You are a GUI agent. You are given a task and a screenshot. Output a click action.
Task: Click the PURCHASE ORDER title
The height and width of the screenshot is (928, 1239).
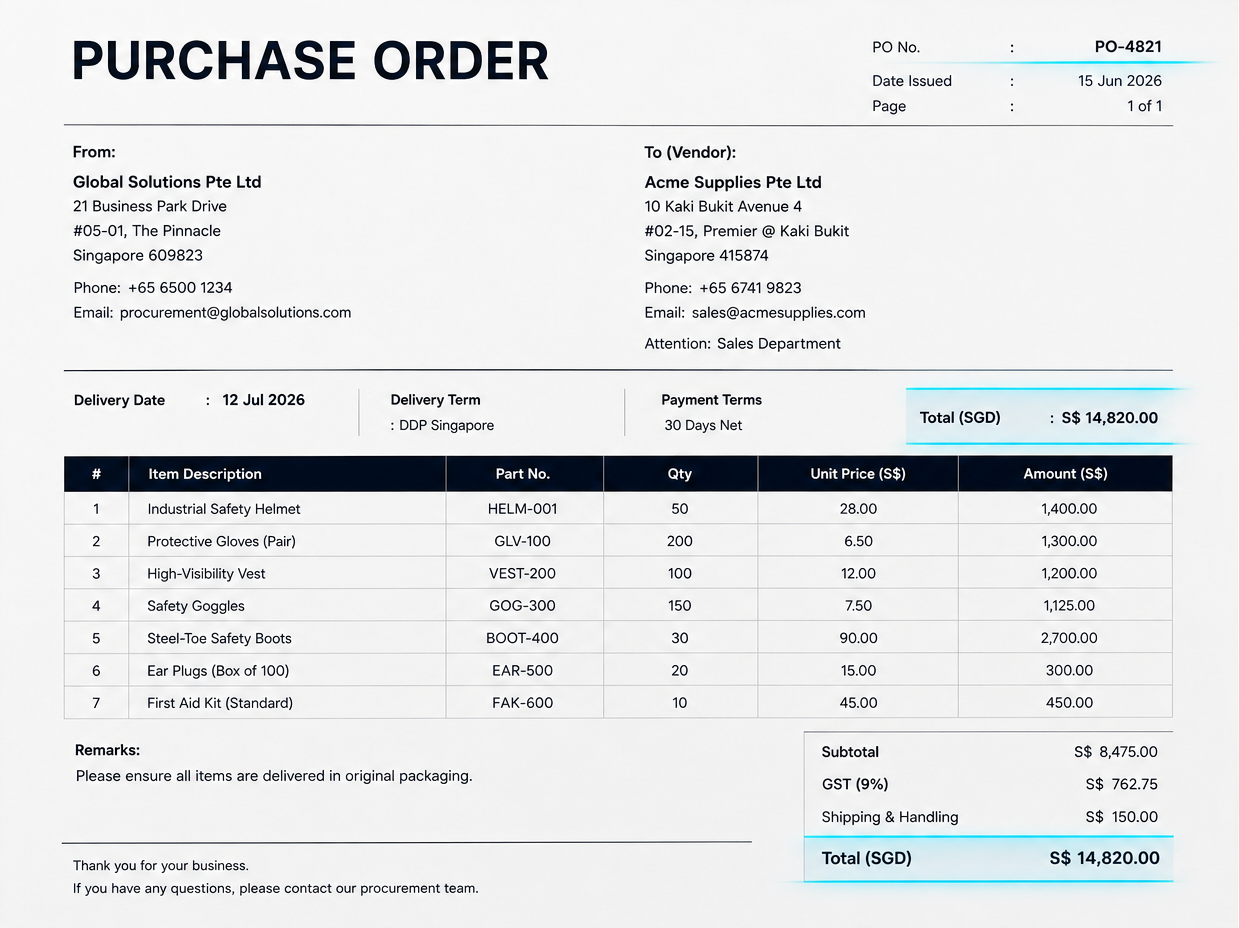coord(310,61)
